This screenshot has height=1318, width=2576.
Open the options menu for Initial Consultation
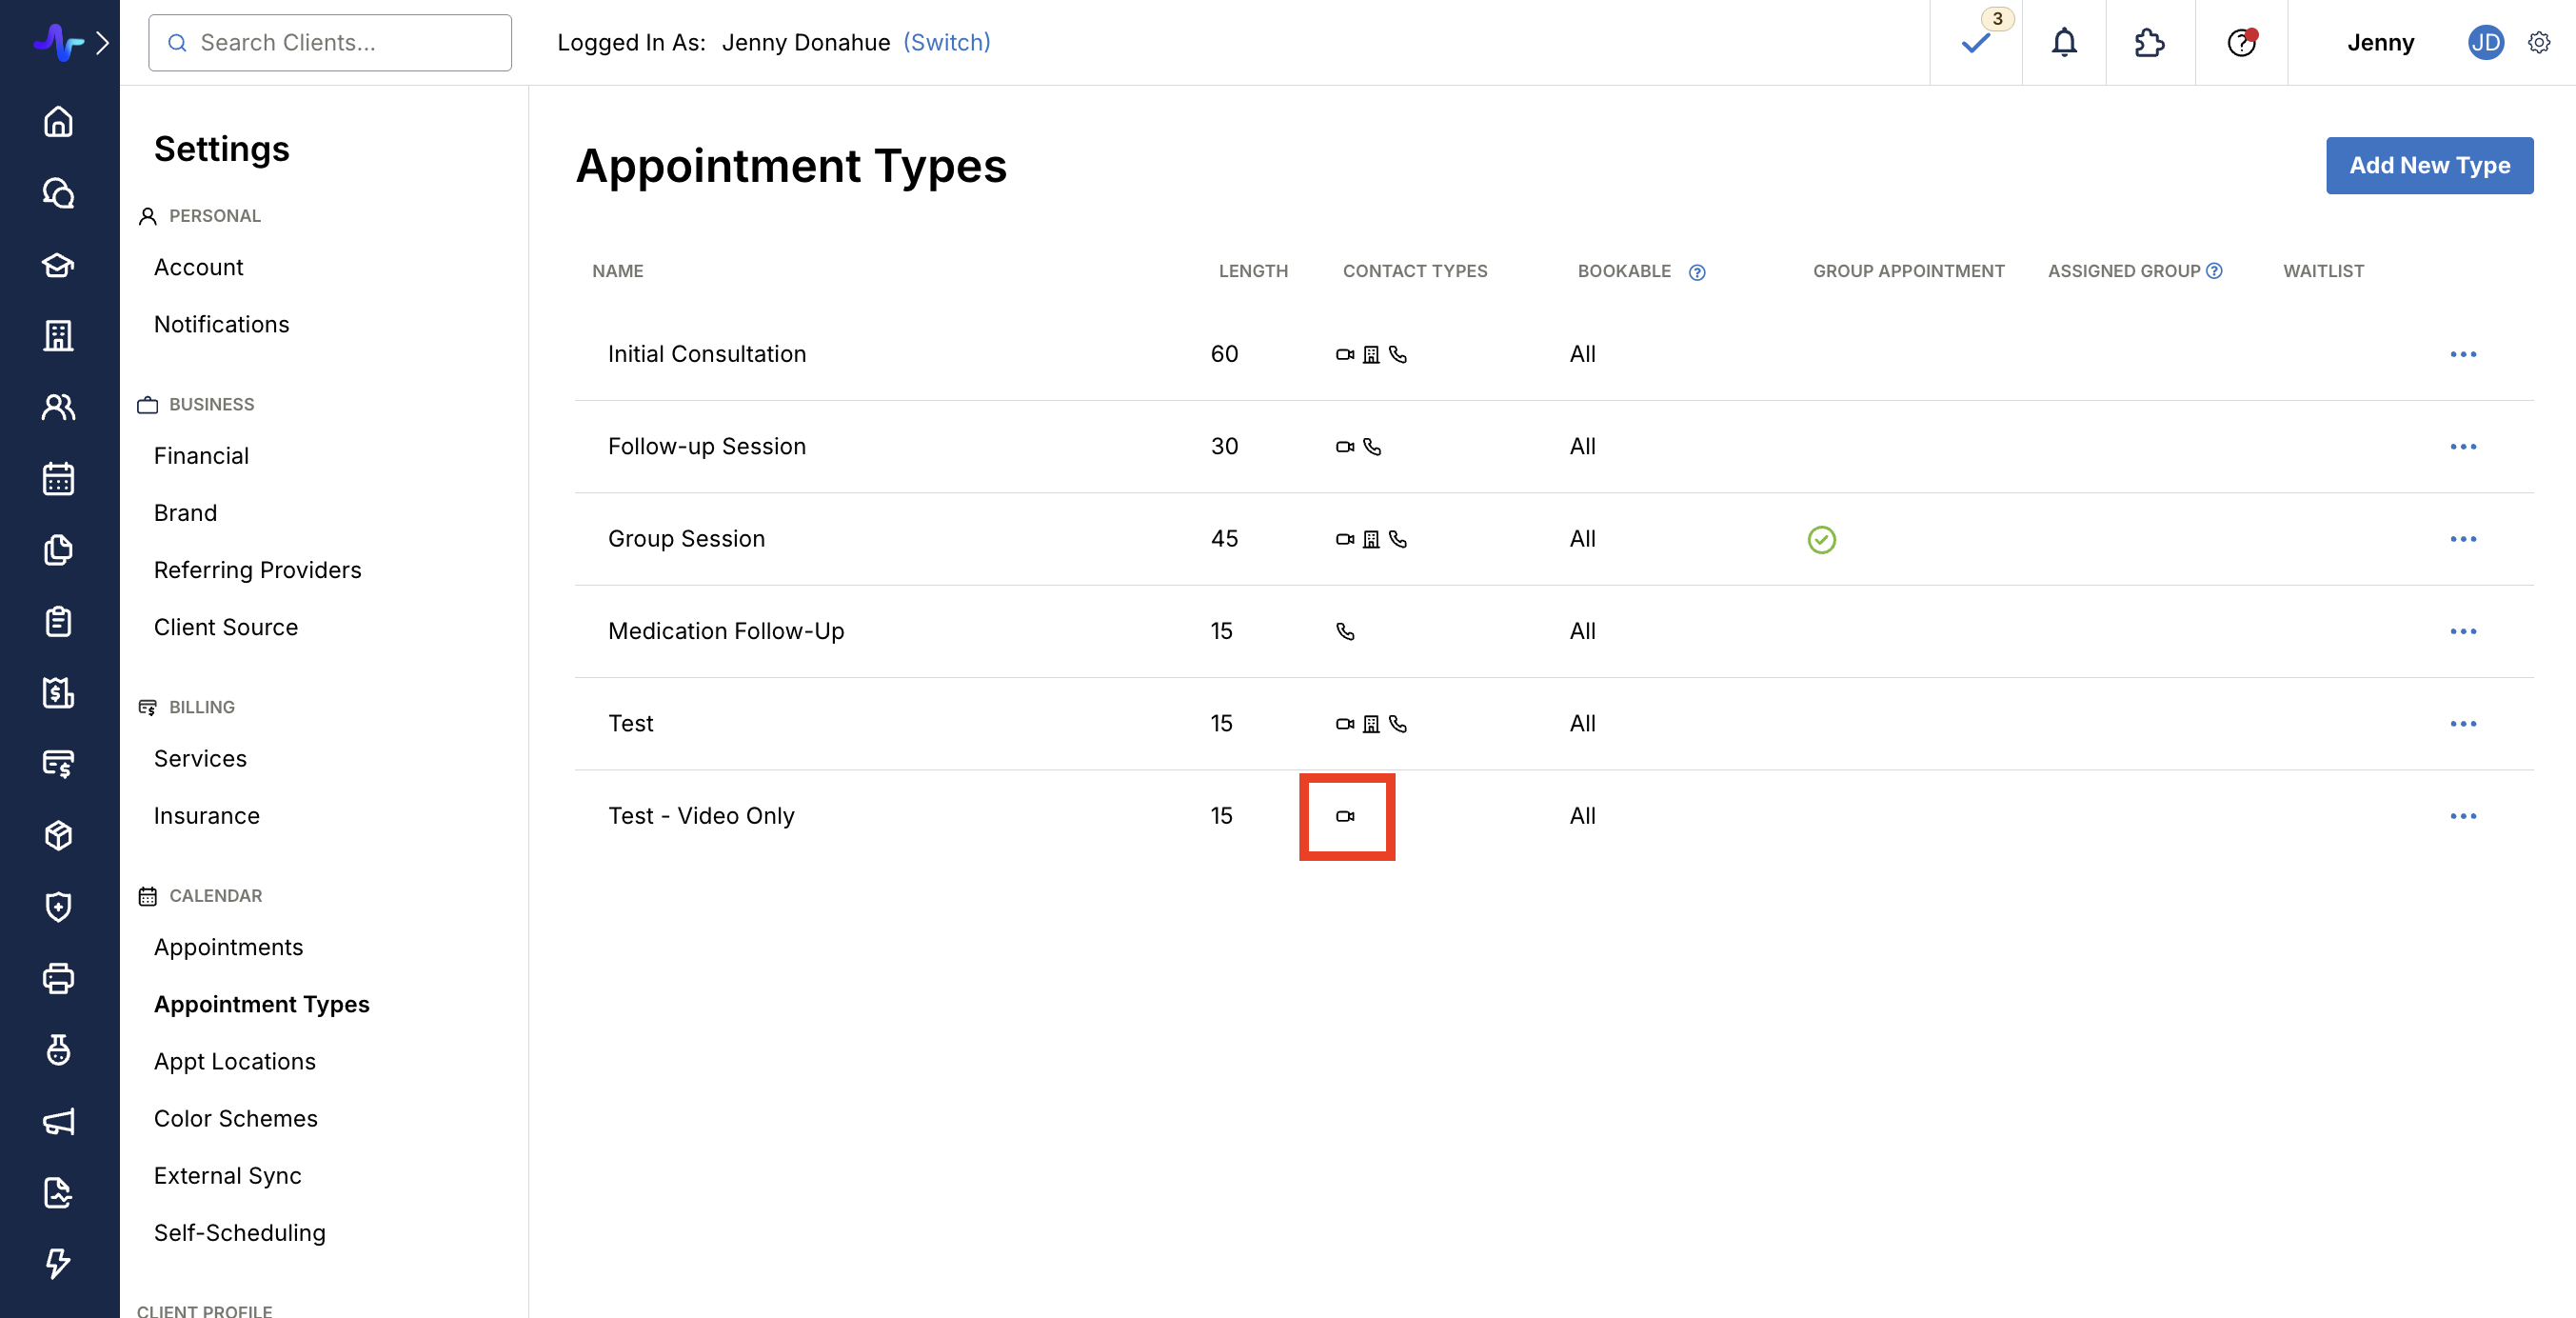(x=2463, y=354)
